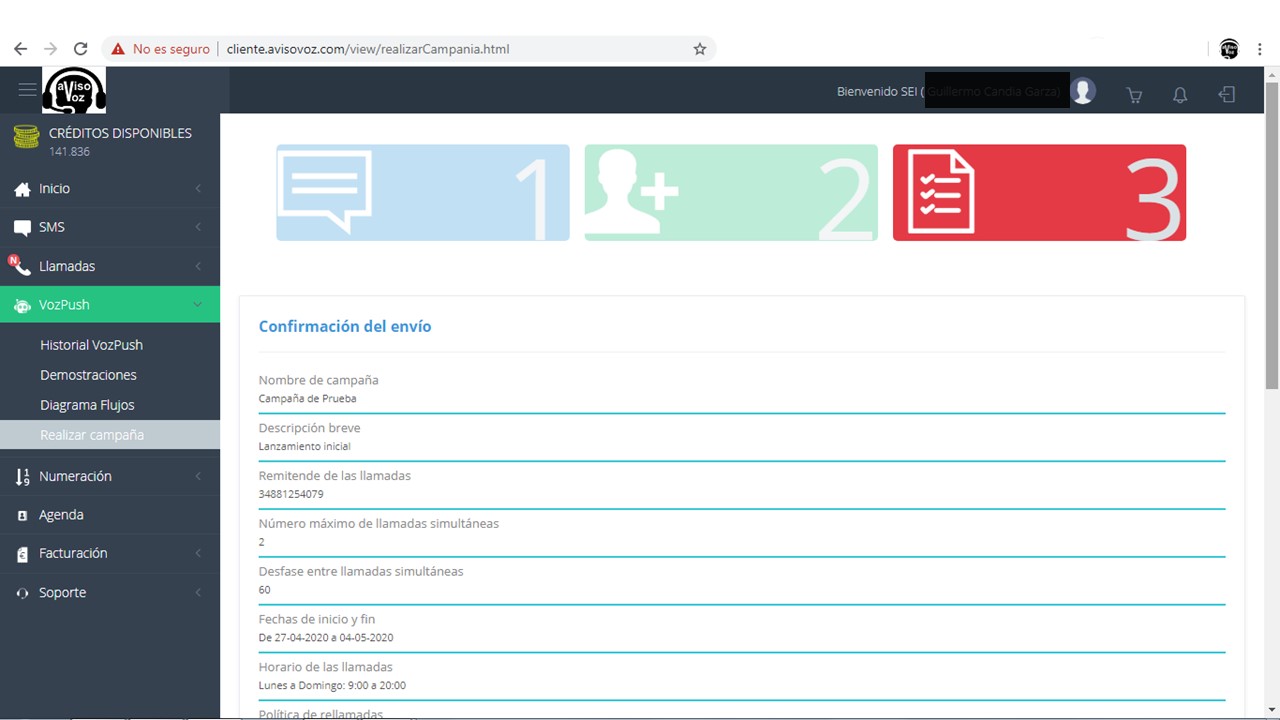Open the Chrome three-dot menu
This screenshot has height=720, width=1280.
tap(1261, 49)
